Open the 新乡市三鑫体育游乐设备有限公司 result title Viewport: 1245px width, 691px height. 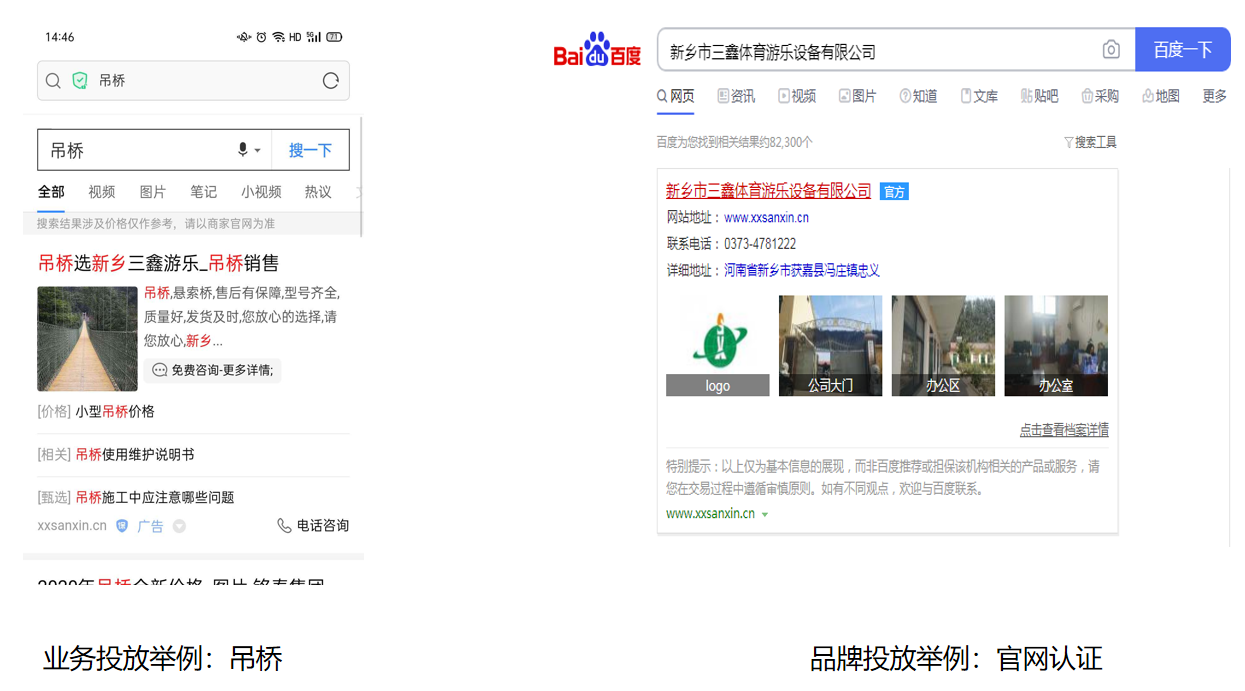point(768,191)
